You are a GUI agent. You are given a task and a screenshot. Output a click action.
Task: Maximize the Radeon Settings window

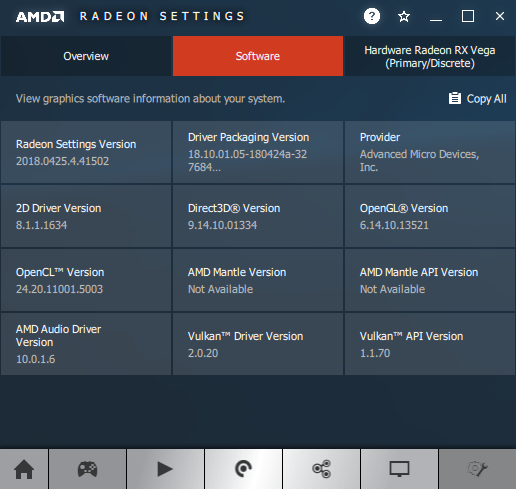tap(468, 16)
